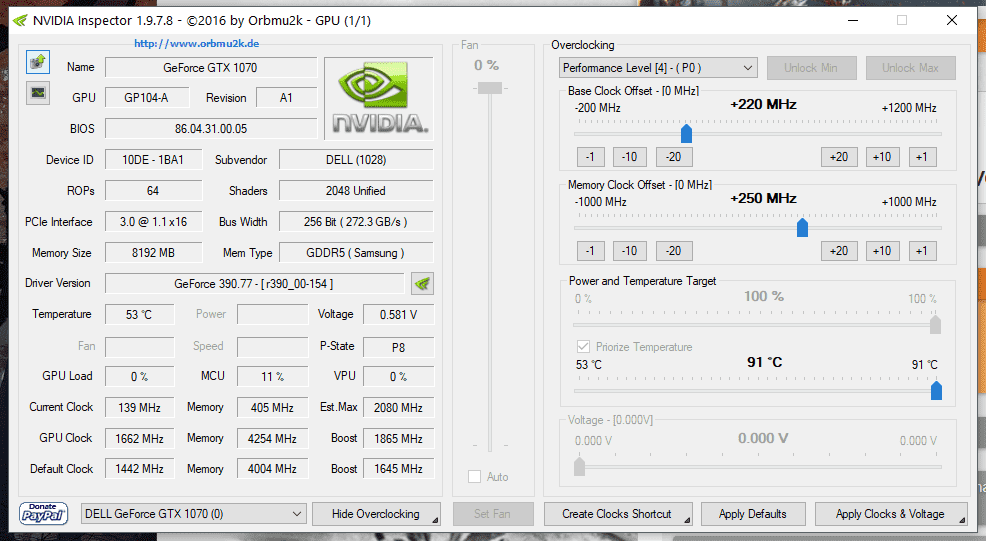This screenshot has width=986, height=541.
Task: Click Memory Clock Offset -10 button
Action: (x=630, y=251)
